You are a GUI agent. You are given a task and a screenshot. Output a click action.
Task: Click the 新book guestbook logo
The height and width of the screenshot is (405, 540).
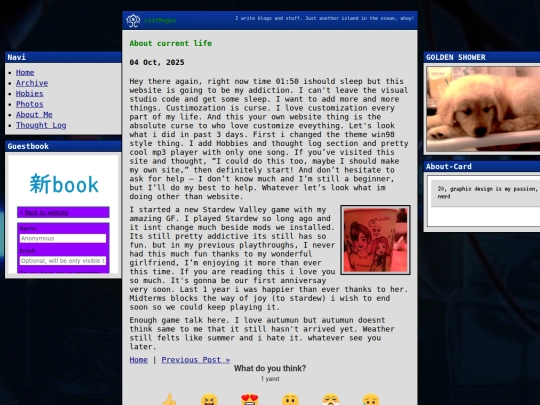pos(64,184)
